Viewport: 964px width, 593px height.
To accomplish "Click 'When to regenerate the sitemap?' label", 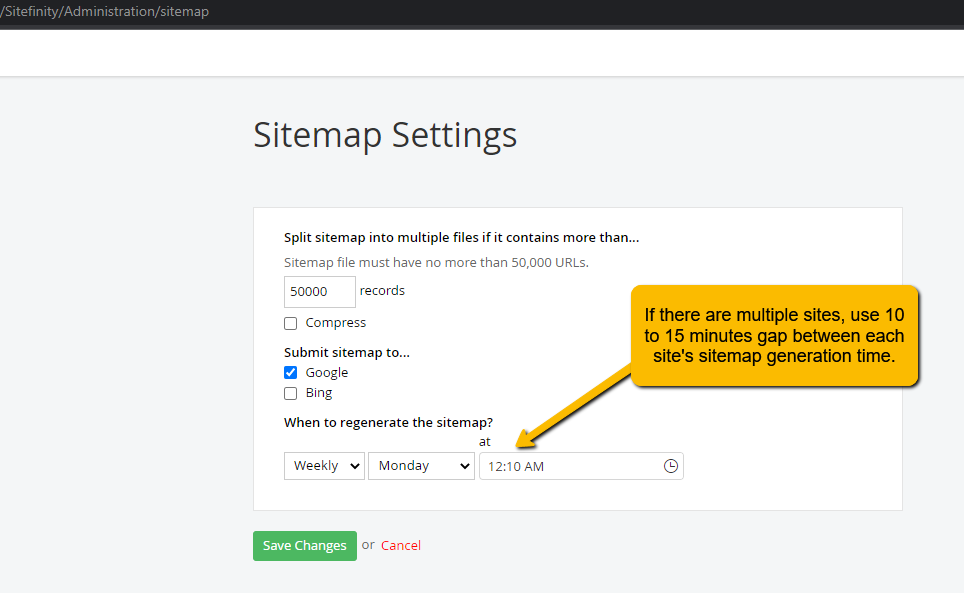I will coord(389,422).
